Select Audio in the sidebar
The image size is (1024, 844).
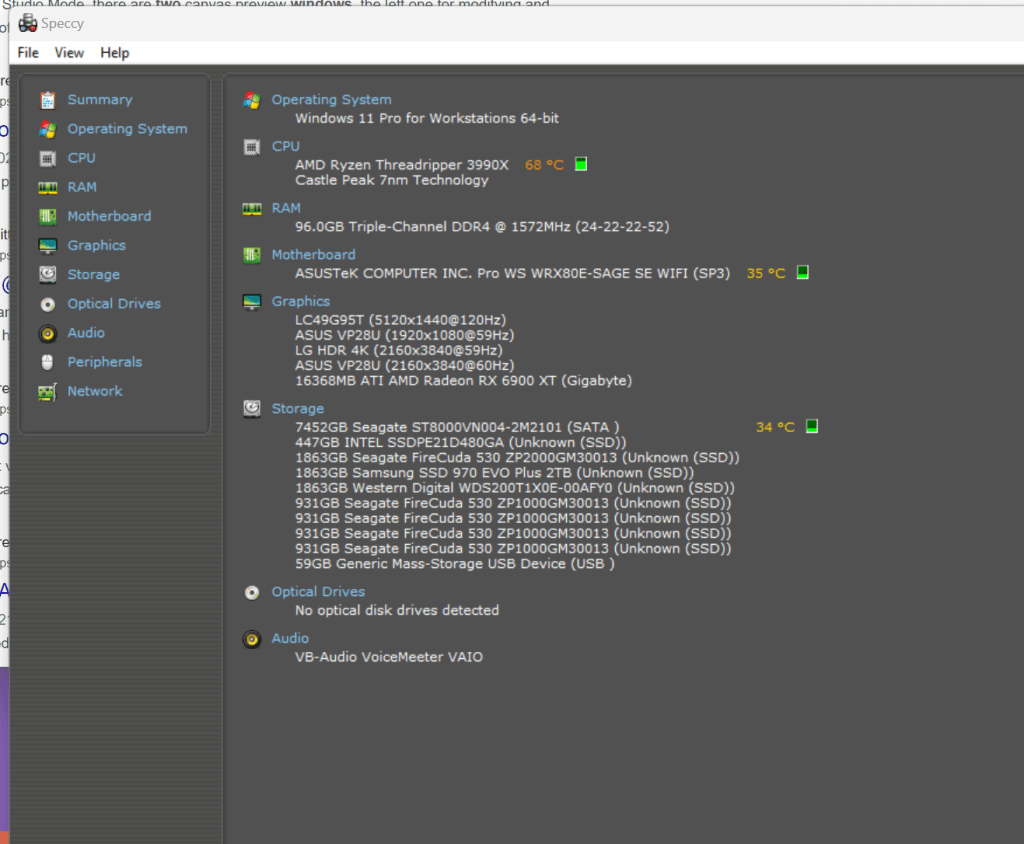click(86, 333)
